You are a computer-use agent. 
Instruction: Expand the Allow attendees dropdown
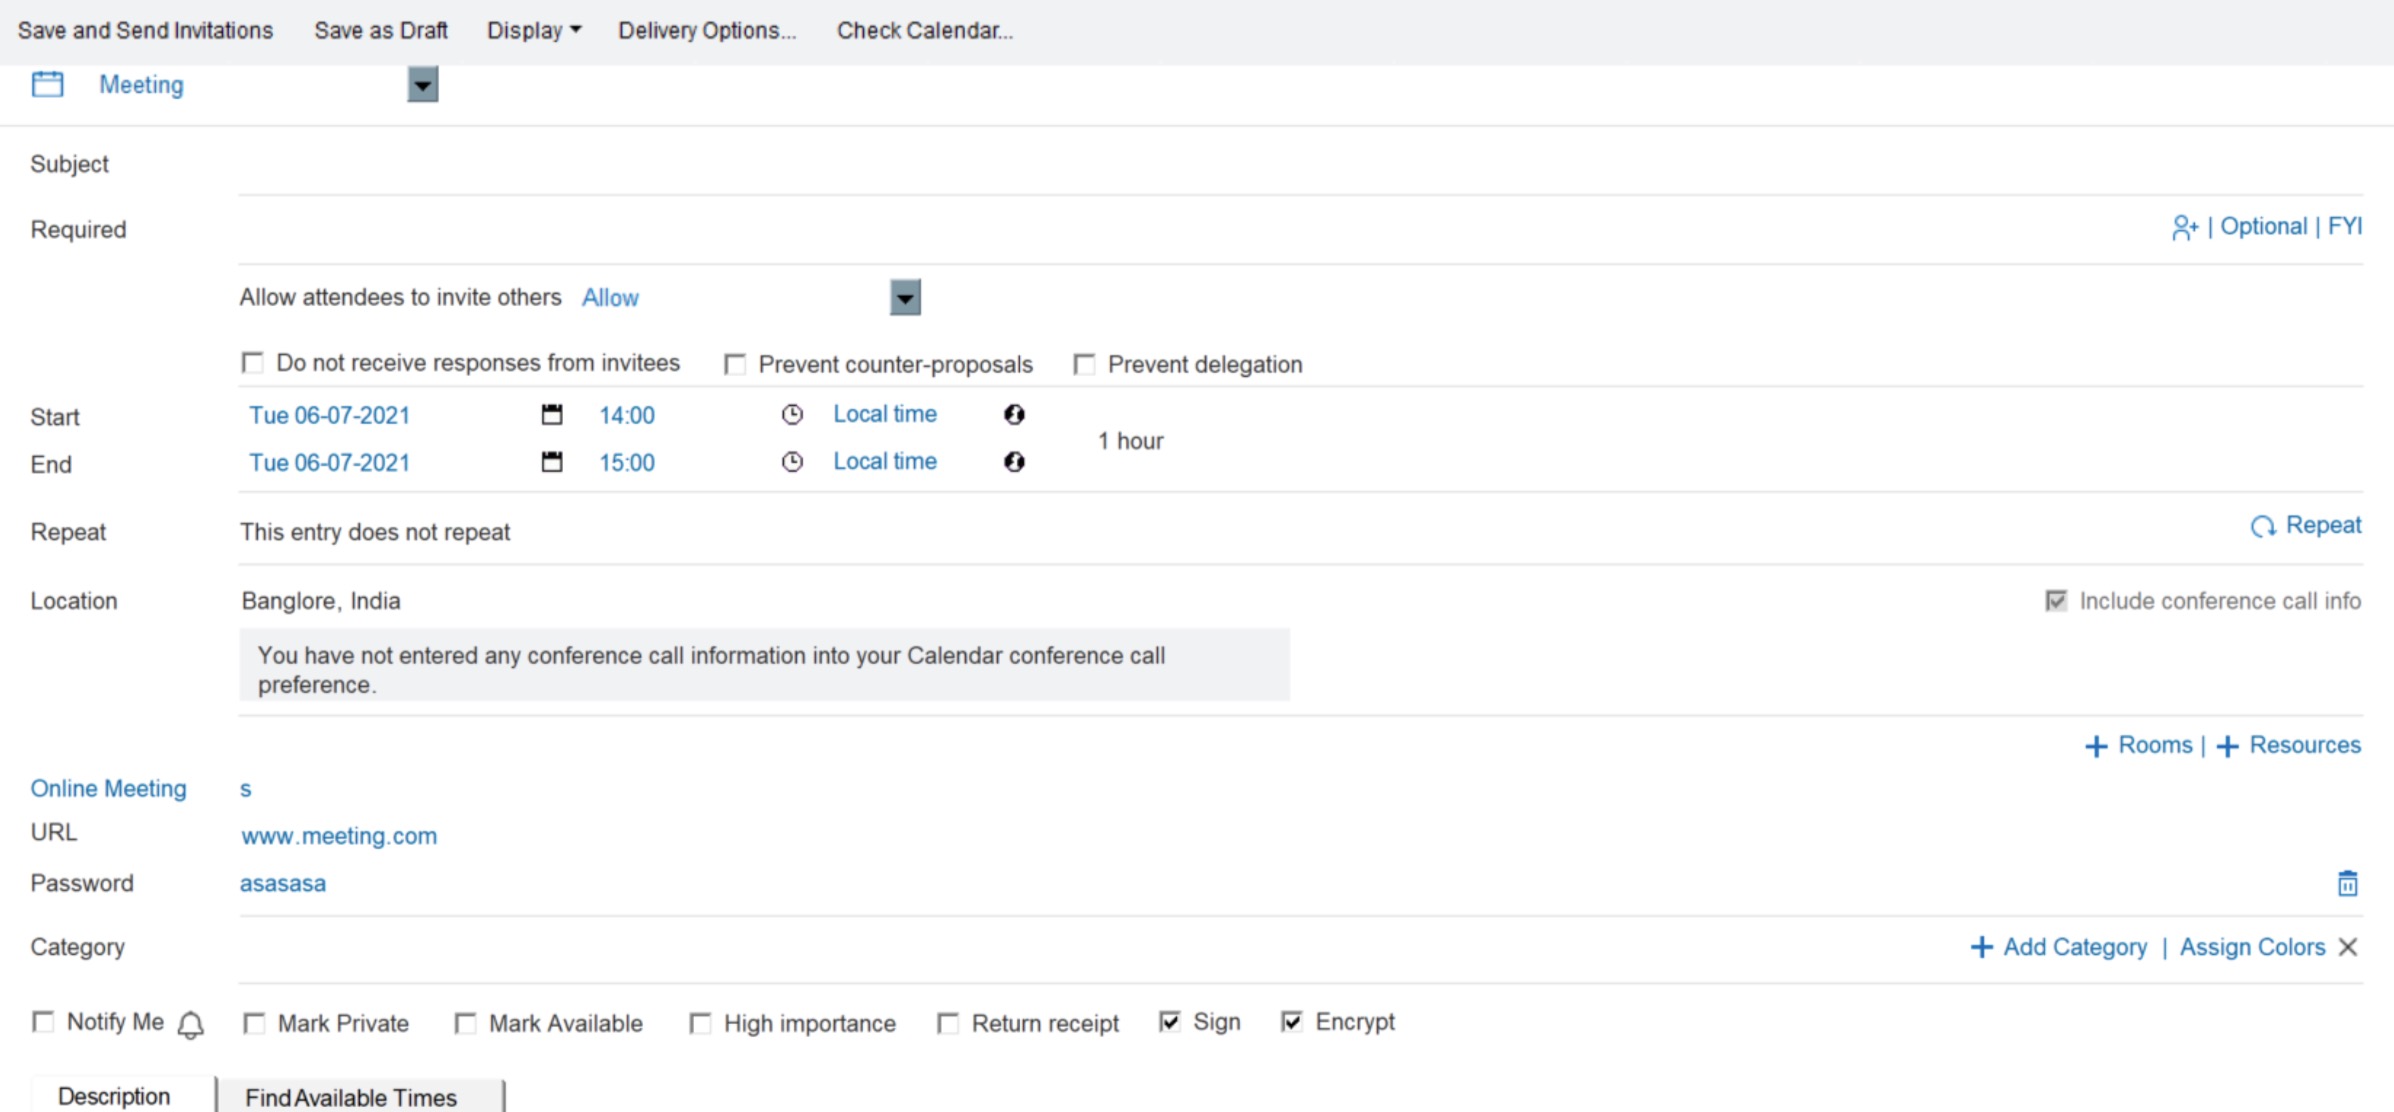[x=902, y=298]
